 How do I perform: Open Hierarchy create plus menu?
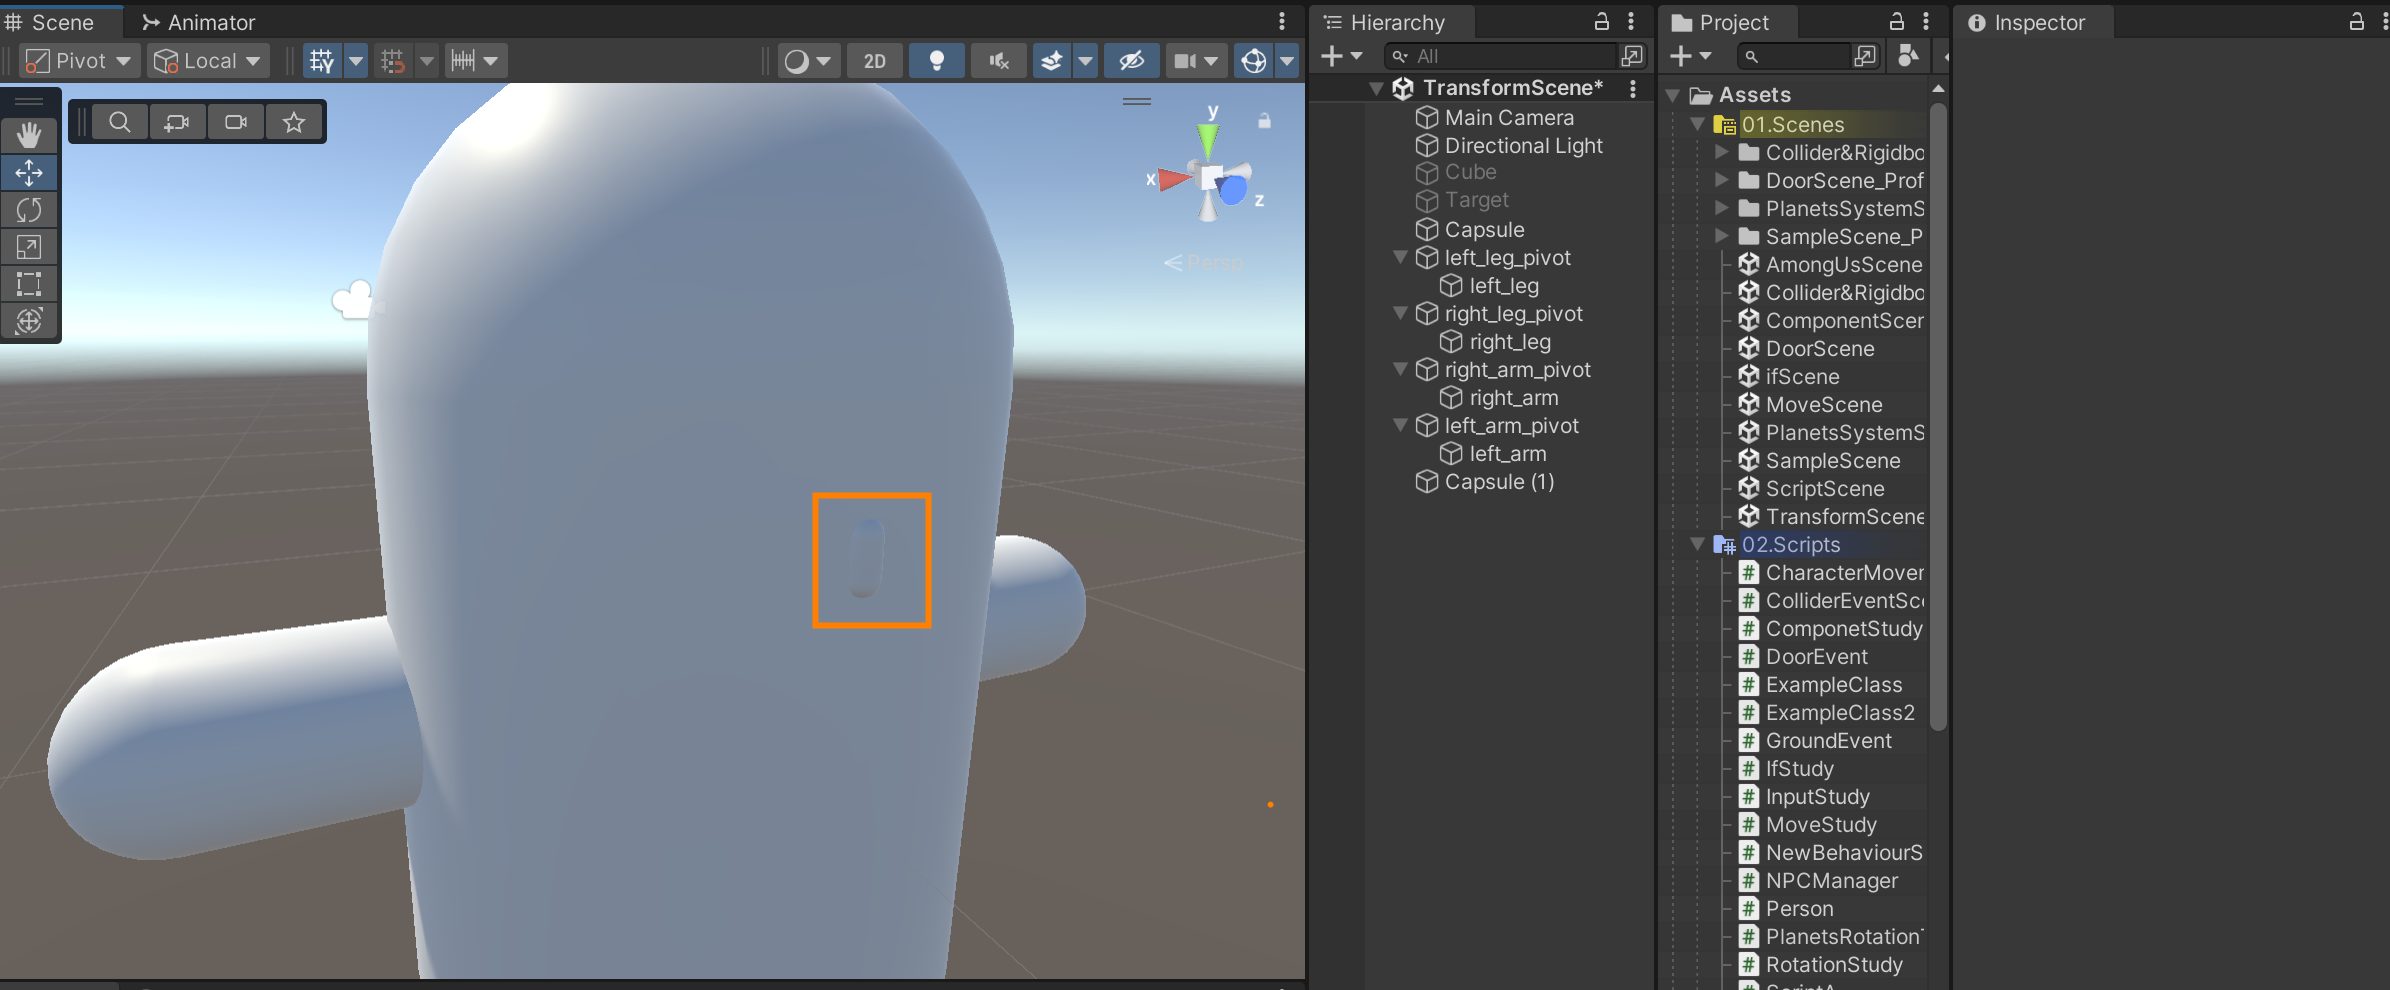coord(1341,57)
